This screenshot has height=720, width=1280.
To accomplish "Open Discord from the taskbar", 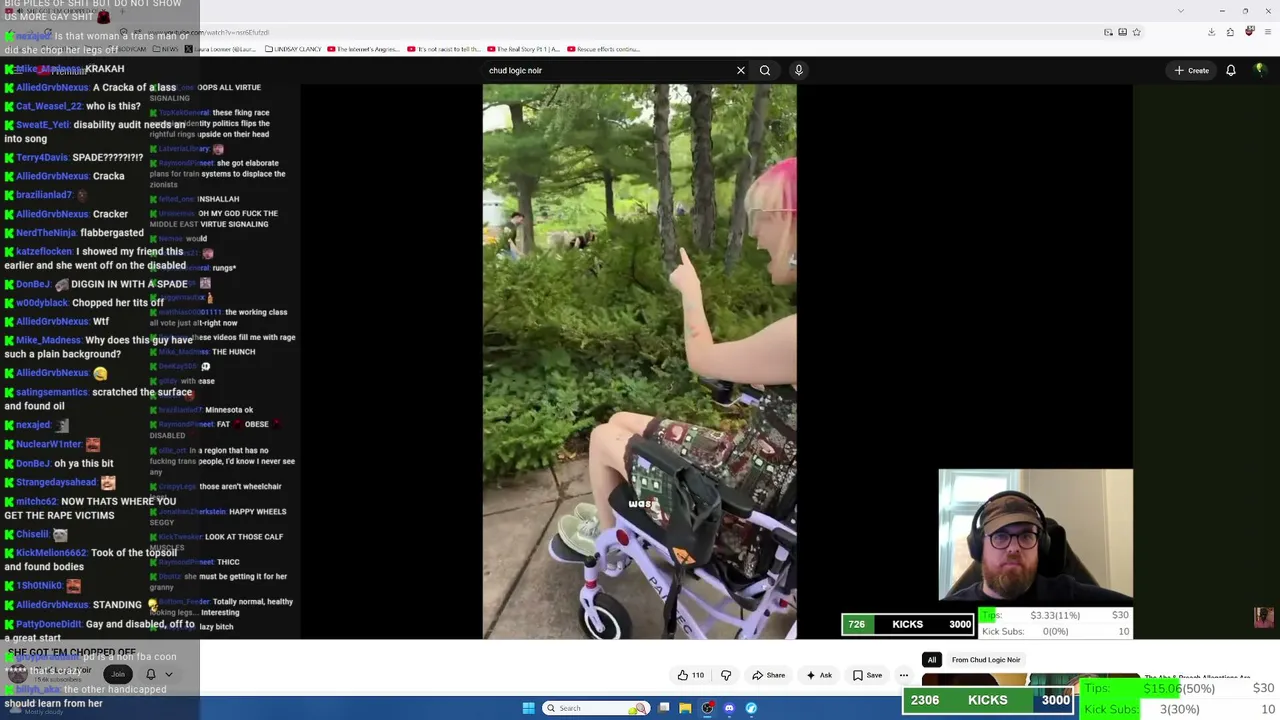I will (729, 708).
